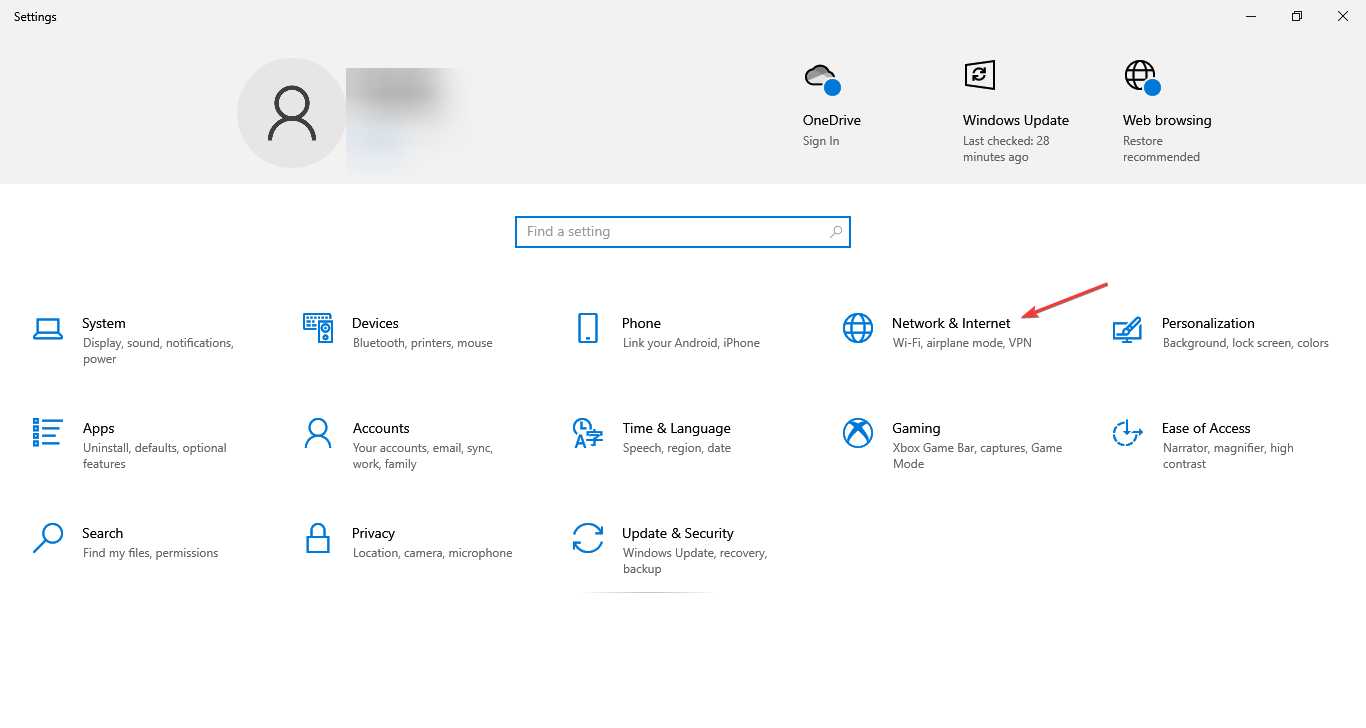Click the Find a setting search field
Screen dimensions: 1366x728
pyautogui.click(x=683, y=232)
